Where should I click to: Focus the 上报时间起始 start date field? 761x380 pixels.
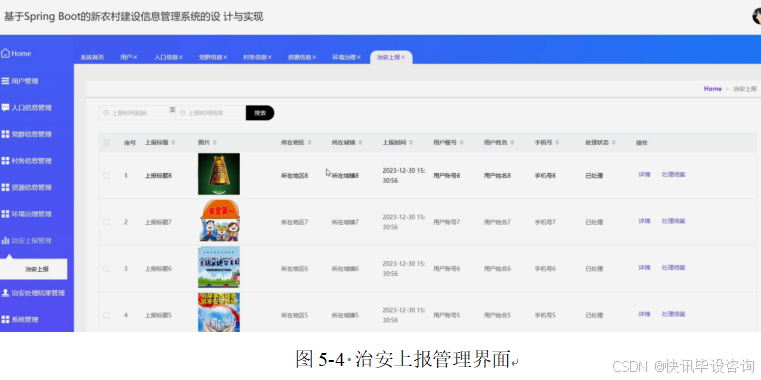[134, 113]
